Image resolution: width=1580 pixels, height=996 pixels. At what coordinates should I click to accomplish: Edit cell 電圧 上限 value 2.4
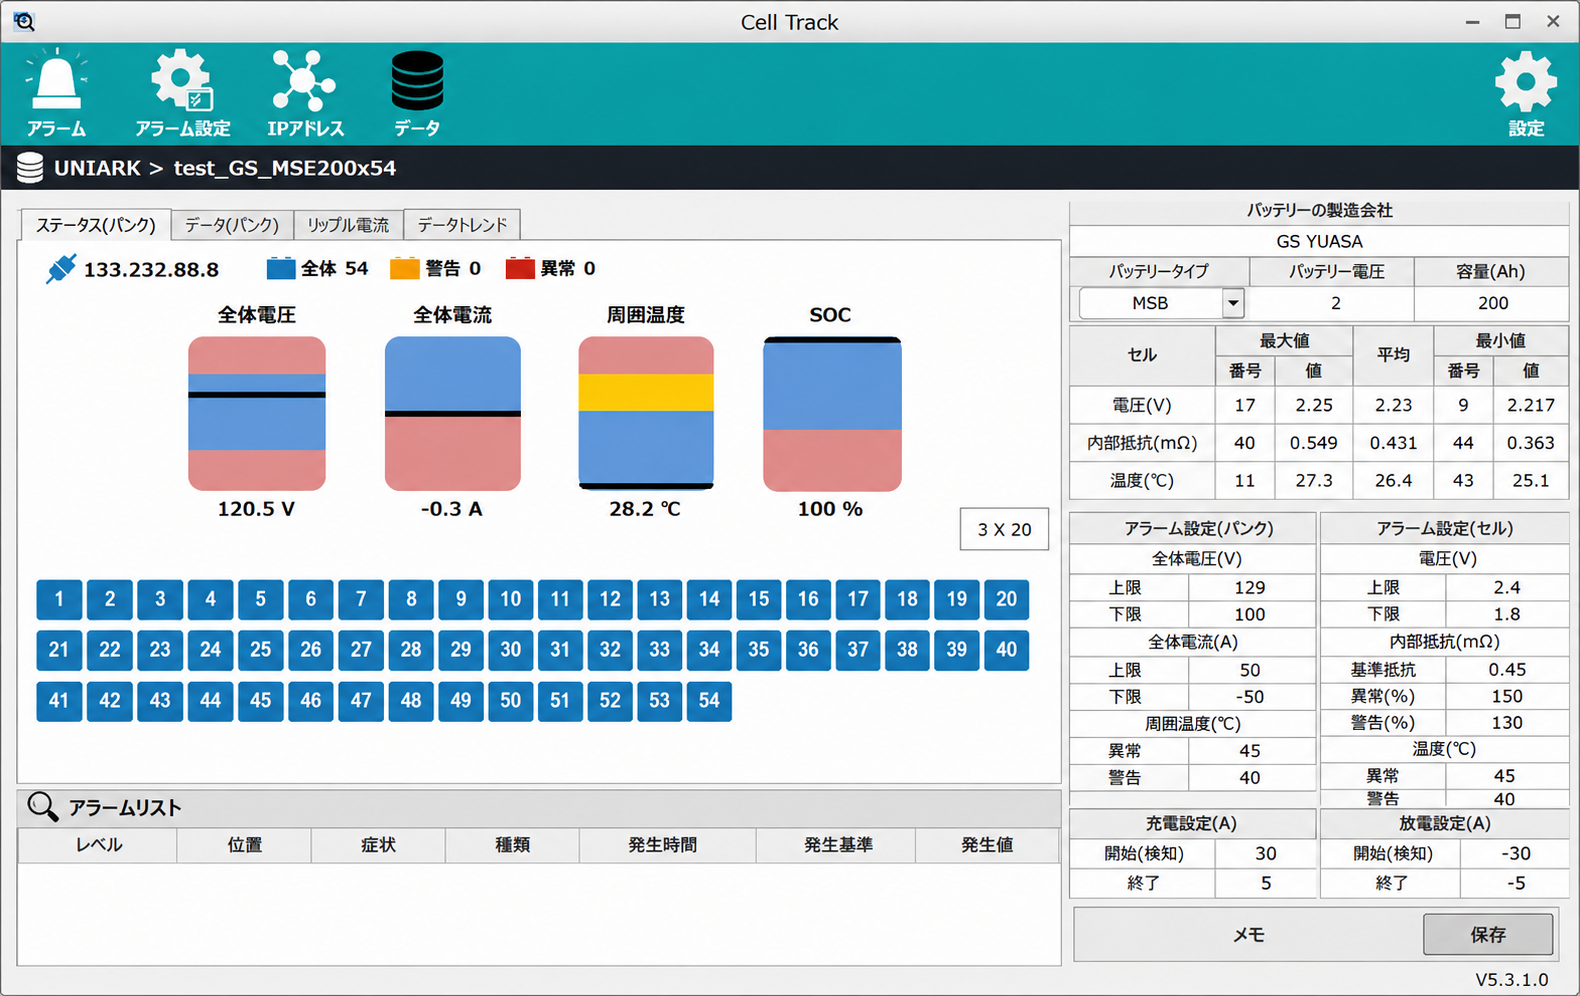(x=1506, y=587)
